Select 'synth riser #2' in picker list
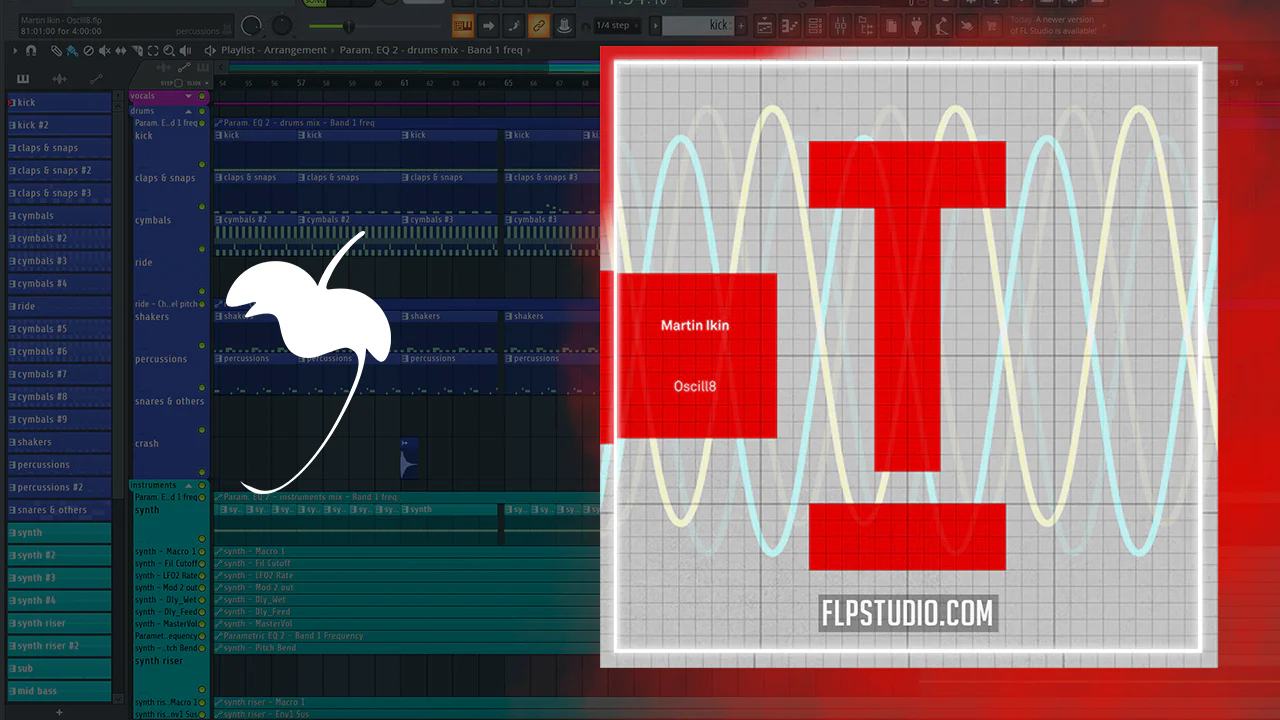 [x=60, y=646]
